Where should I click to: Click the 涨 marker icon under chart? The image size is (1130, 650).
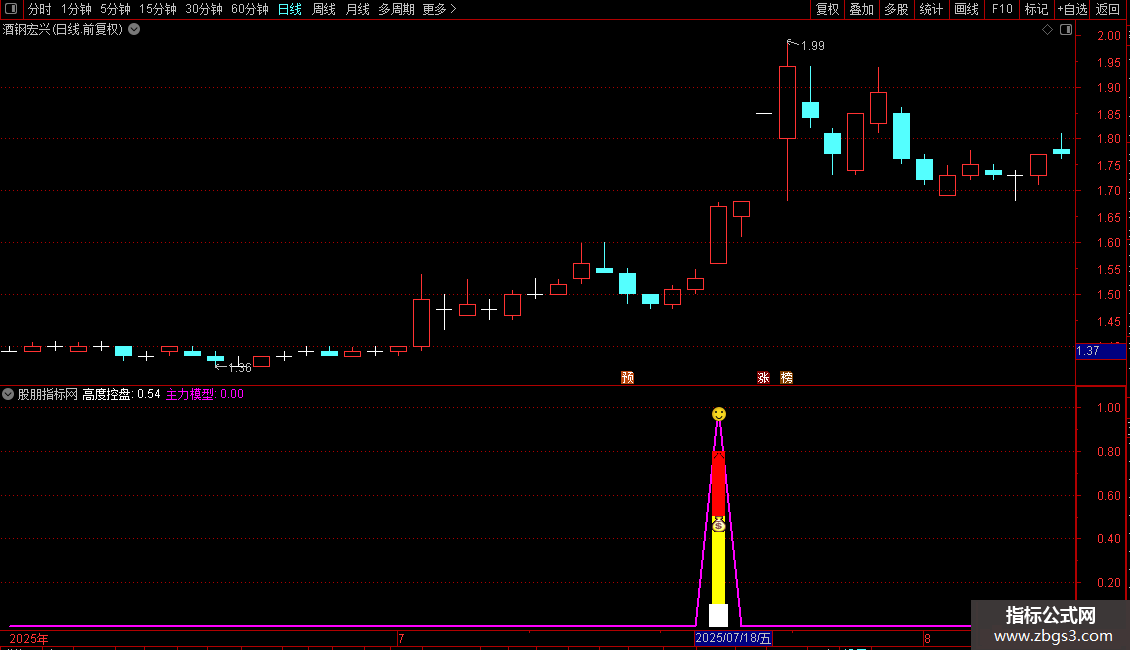pos(763,378)
